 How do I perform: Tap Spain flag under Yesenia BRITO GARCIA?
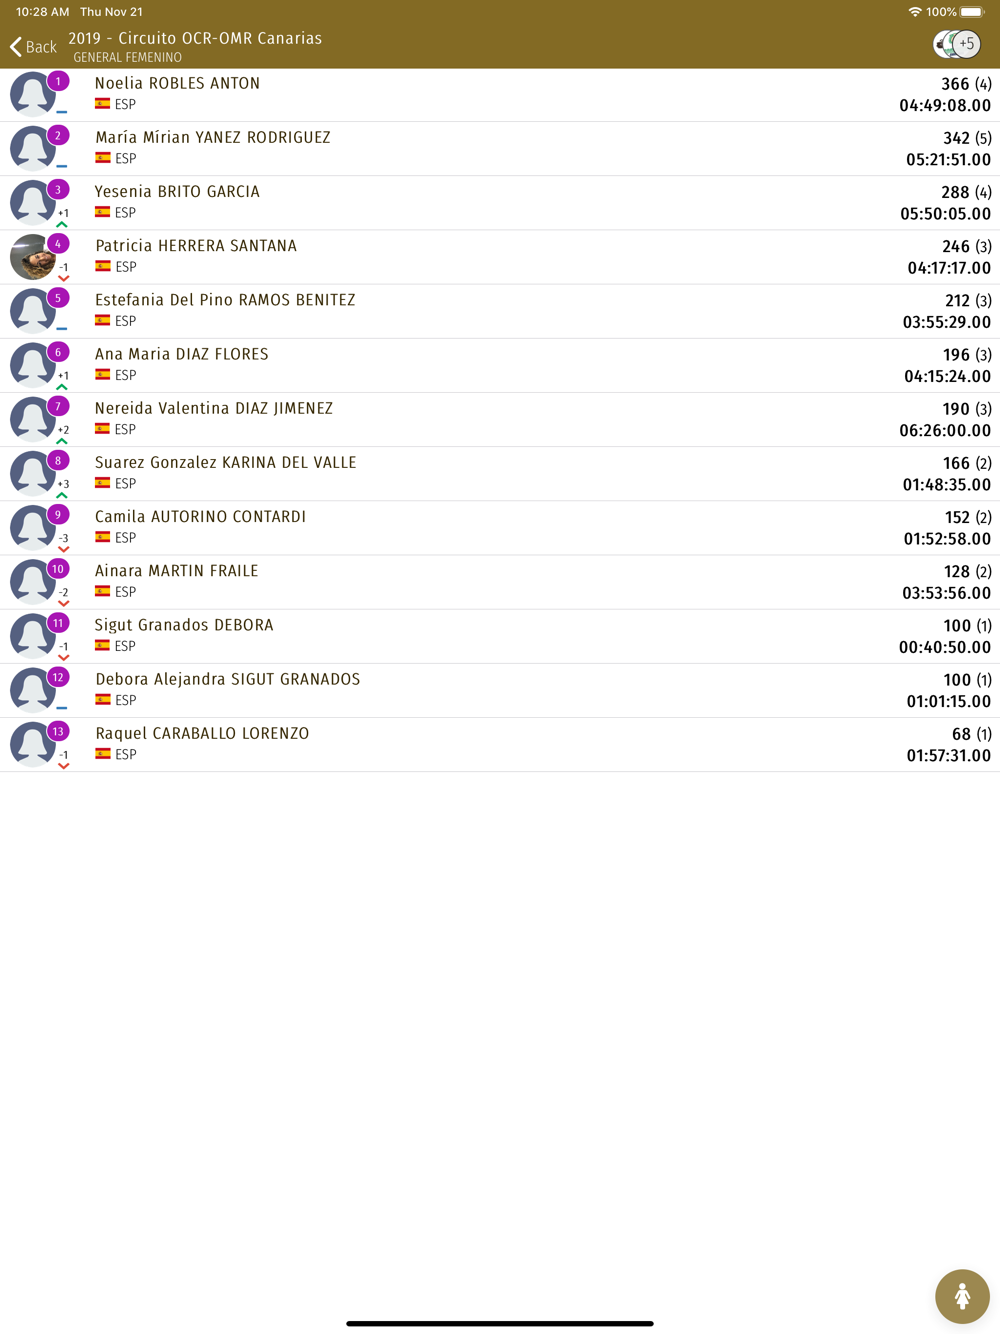point(103,212)
